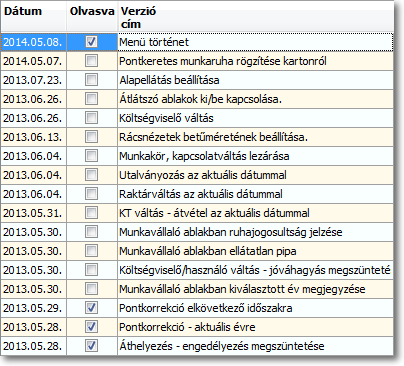Click the Utalványozás az aktuális dátummal title
The width and height of the screenshot is (404, 366).
pyautogui.click(x=255, y=175)
